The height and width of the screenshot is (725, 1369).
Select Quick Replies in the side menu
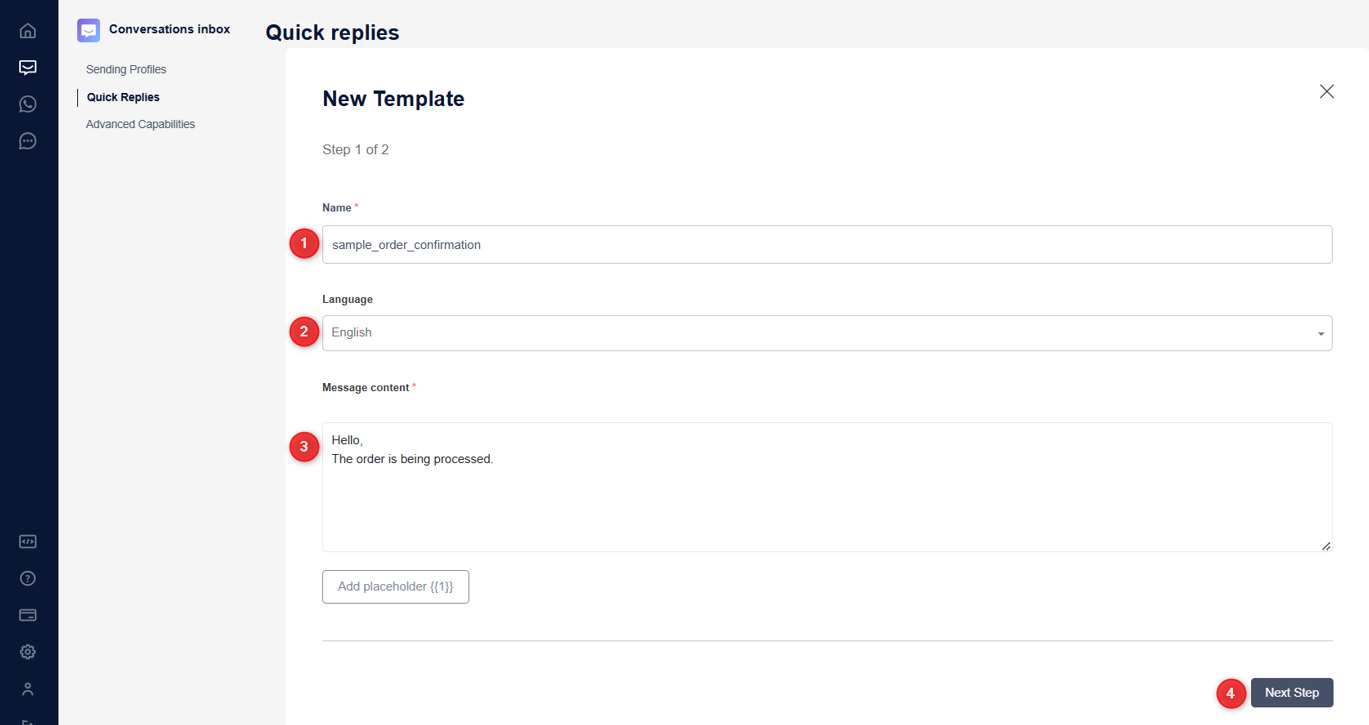click(x=123, y=97)
